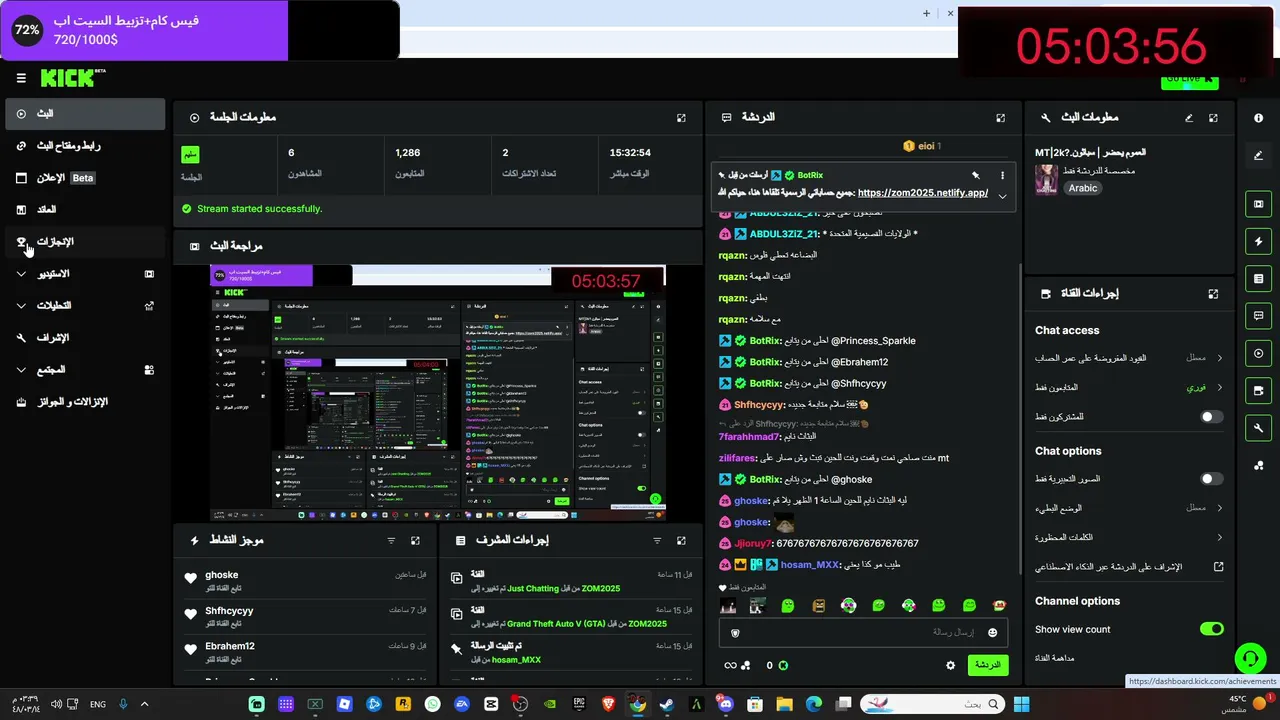Edit stream info with the pencil icon in معلومات البث
This screenshot has width=1280, height=720.
click(1189, 118)
